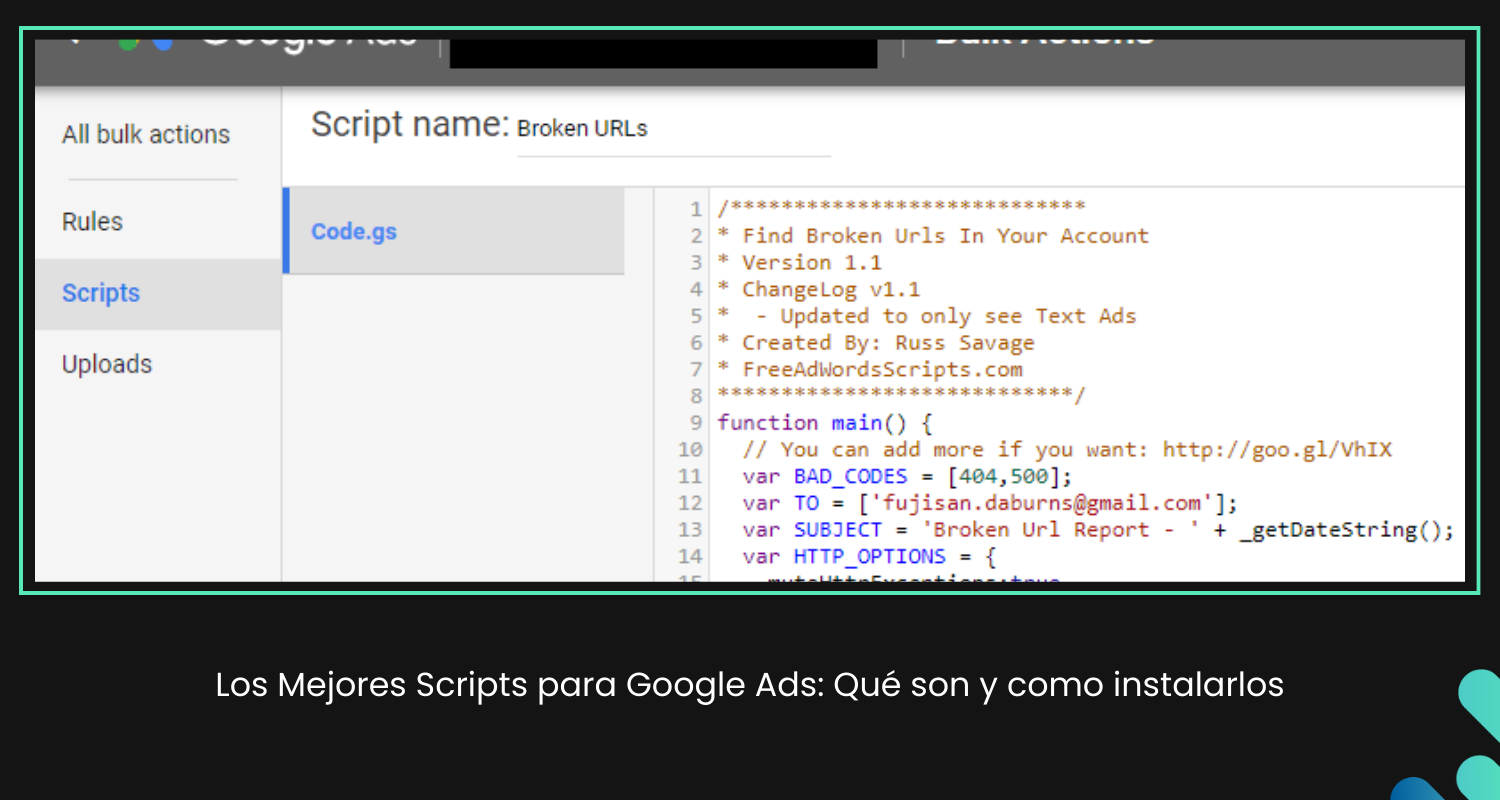This screenshot has height=800, width=1500.
Task: Navigate to All bulk actions
Action: [146, 134]
